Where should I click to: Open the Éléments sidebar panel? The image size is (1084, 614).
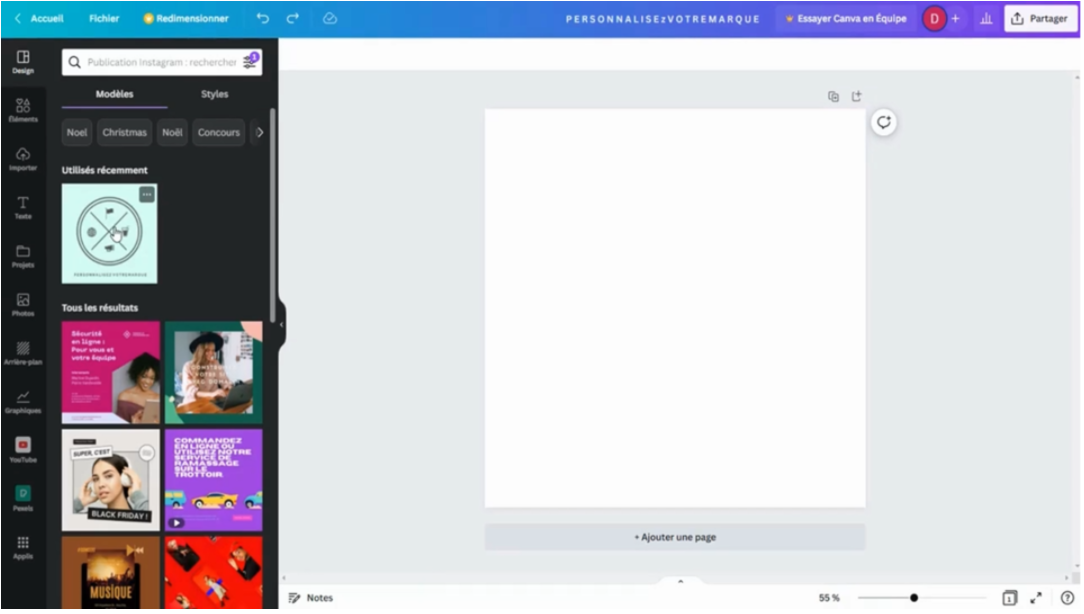22,109
